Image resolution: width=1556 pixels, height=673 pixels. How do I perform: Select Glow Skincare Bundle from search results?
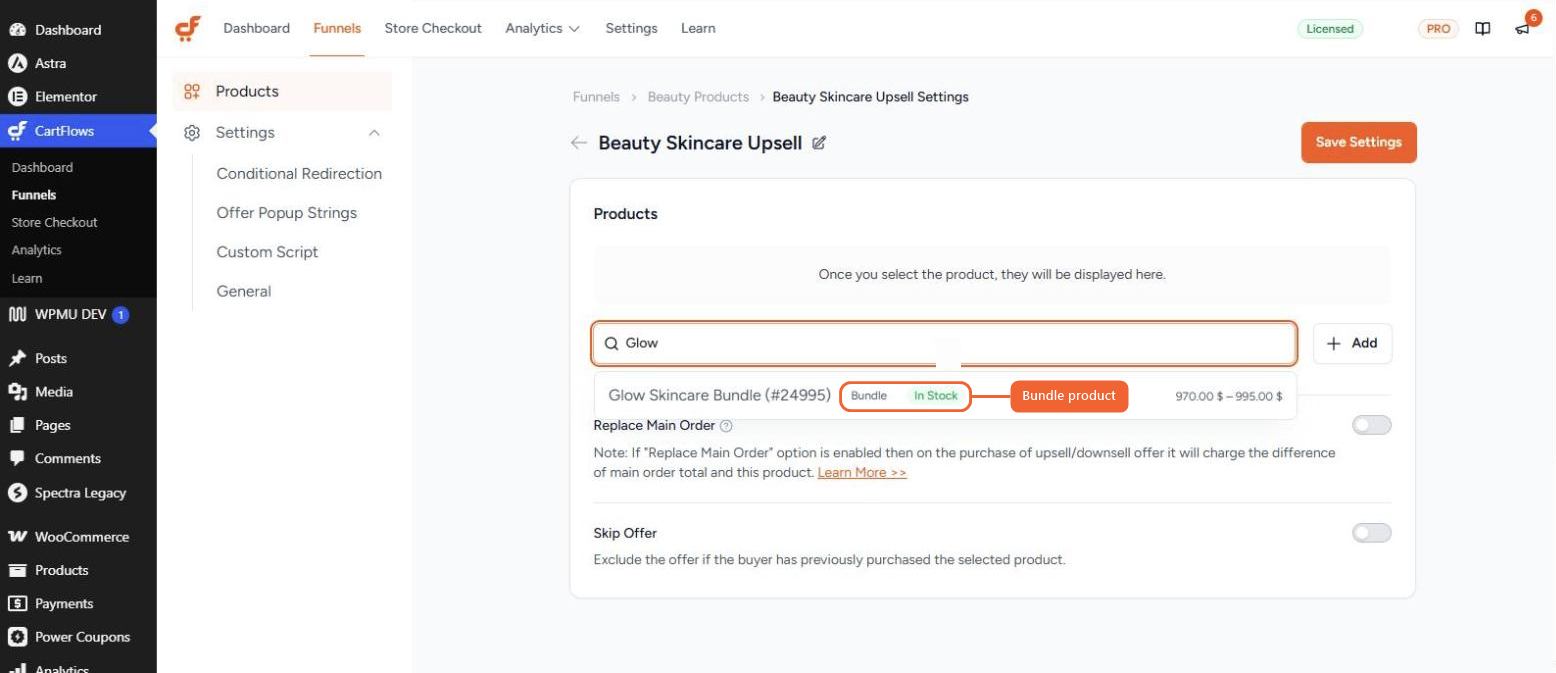[945, 396]
